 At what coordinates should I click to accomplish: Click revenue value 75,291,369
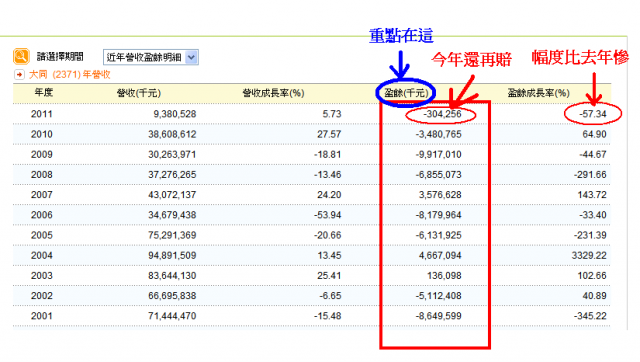pos(172,235)
